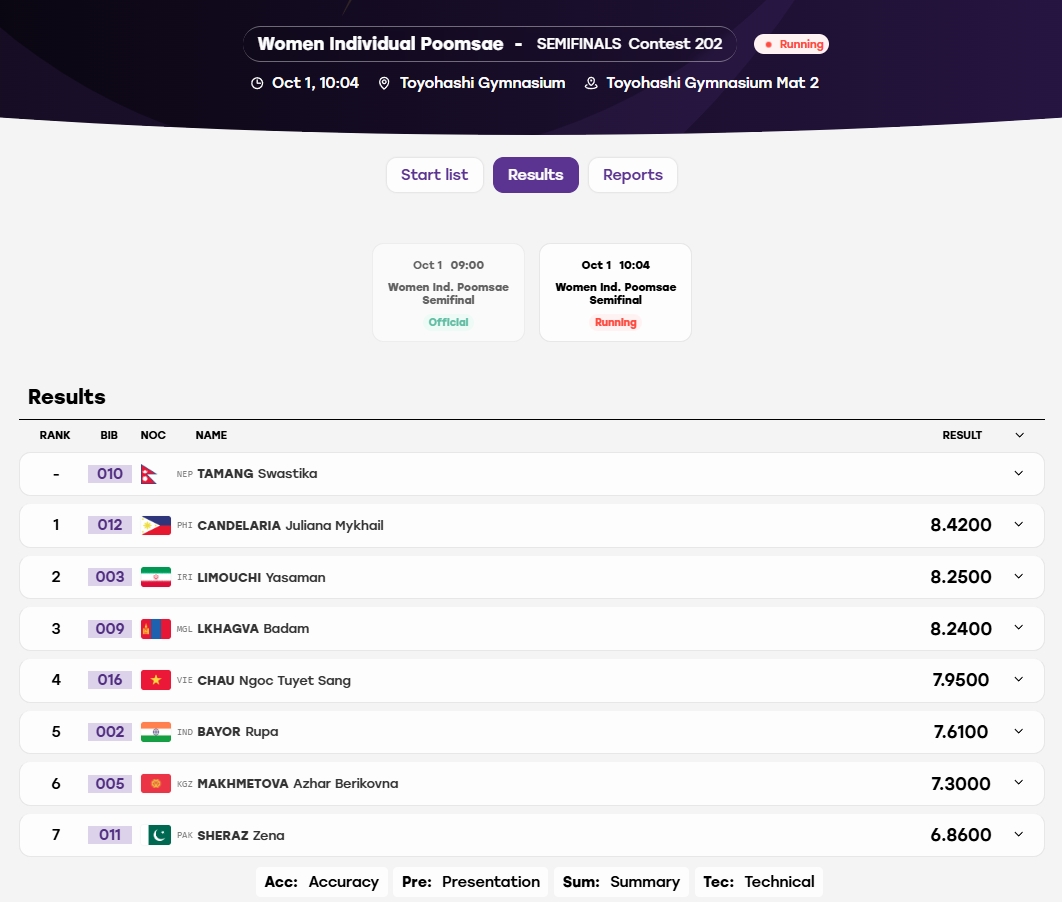Expand SHERAZ Zena's score details
This screenshot has width=1062, height=902.
(x=1019, y=834)
